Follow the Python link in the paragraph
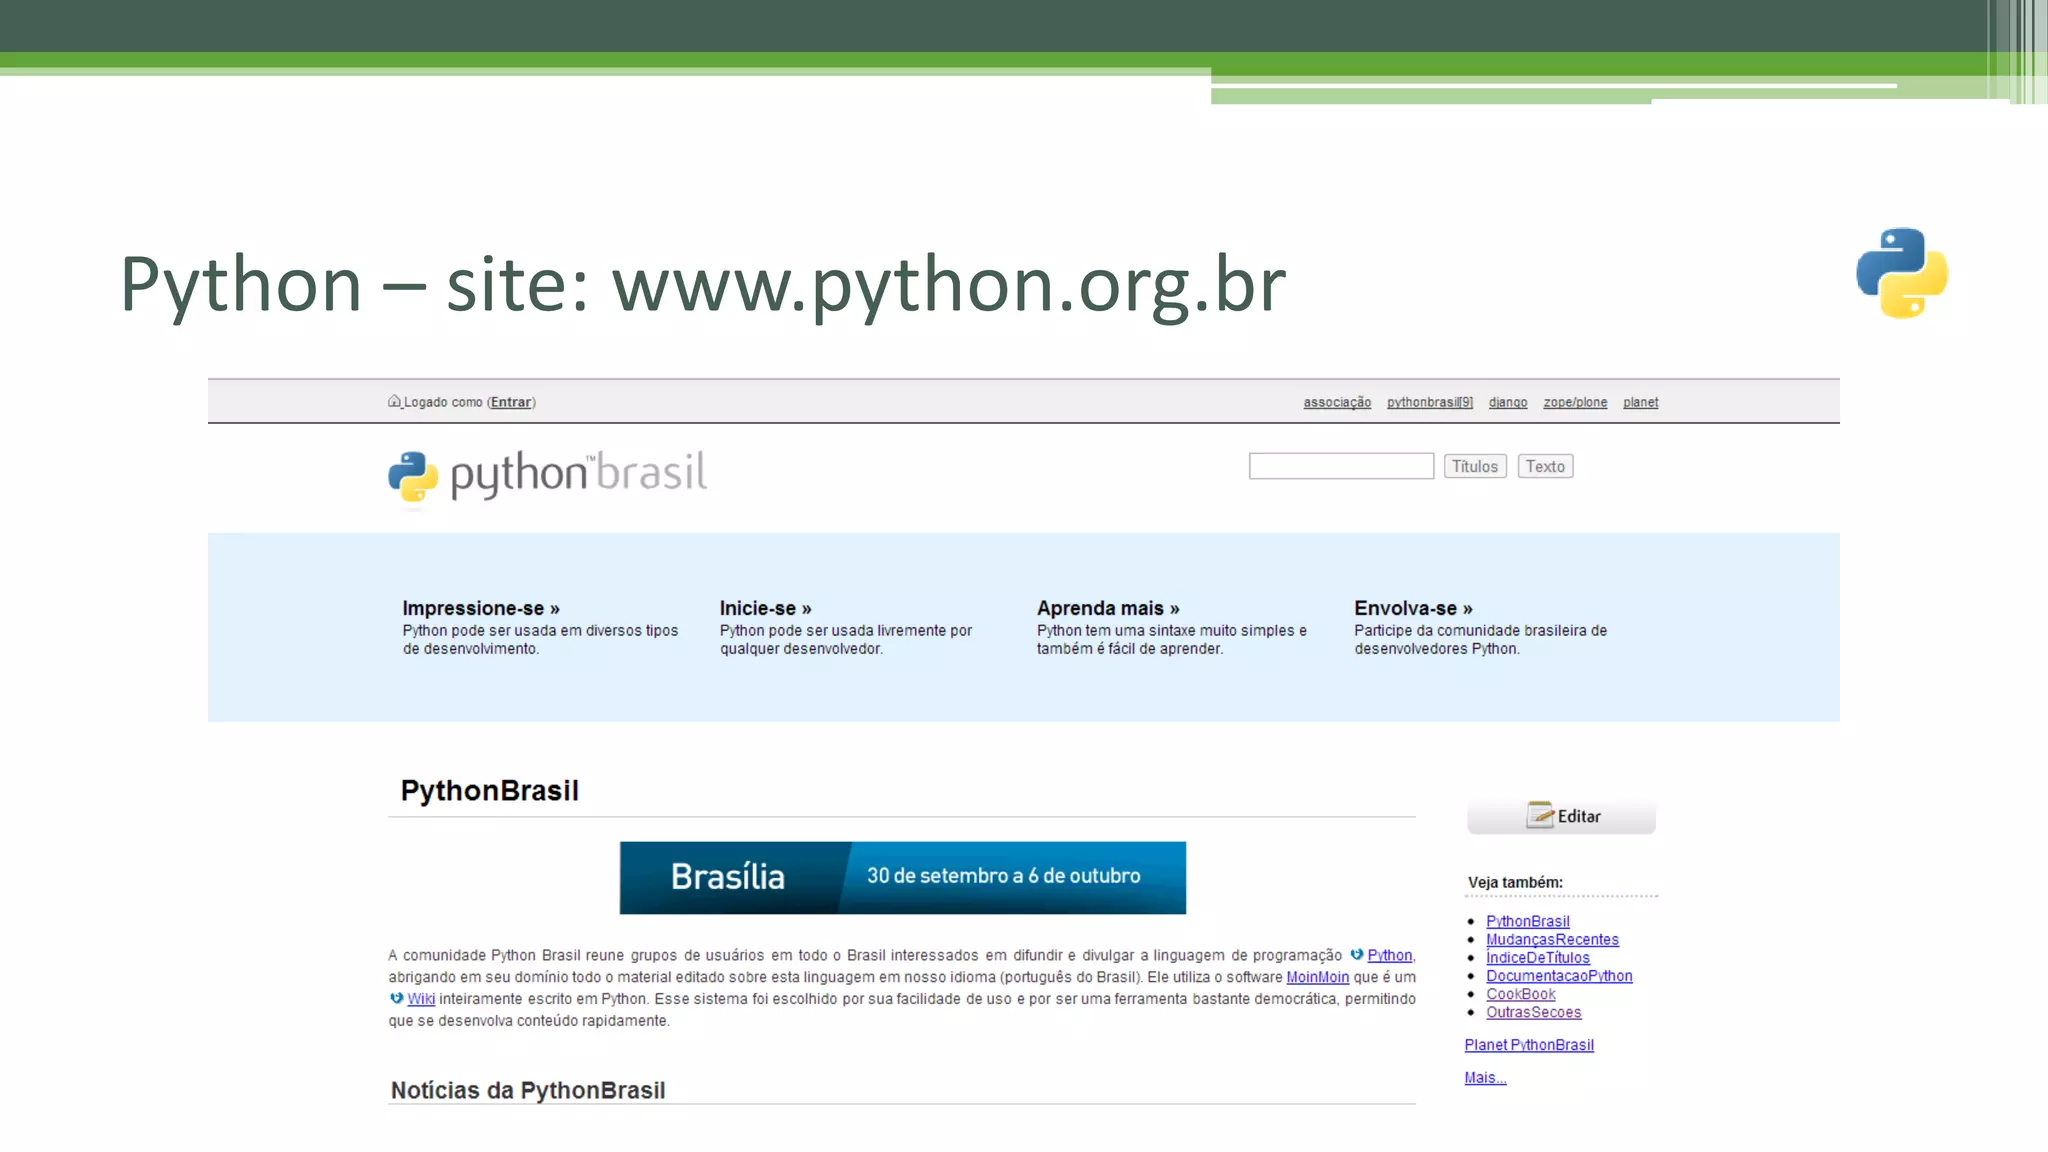The height and width of the screenshot is (1152, 2048). [1389, 955]
